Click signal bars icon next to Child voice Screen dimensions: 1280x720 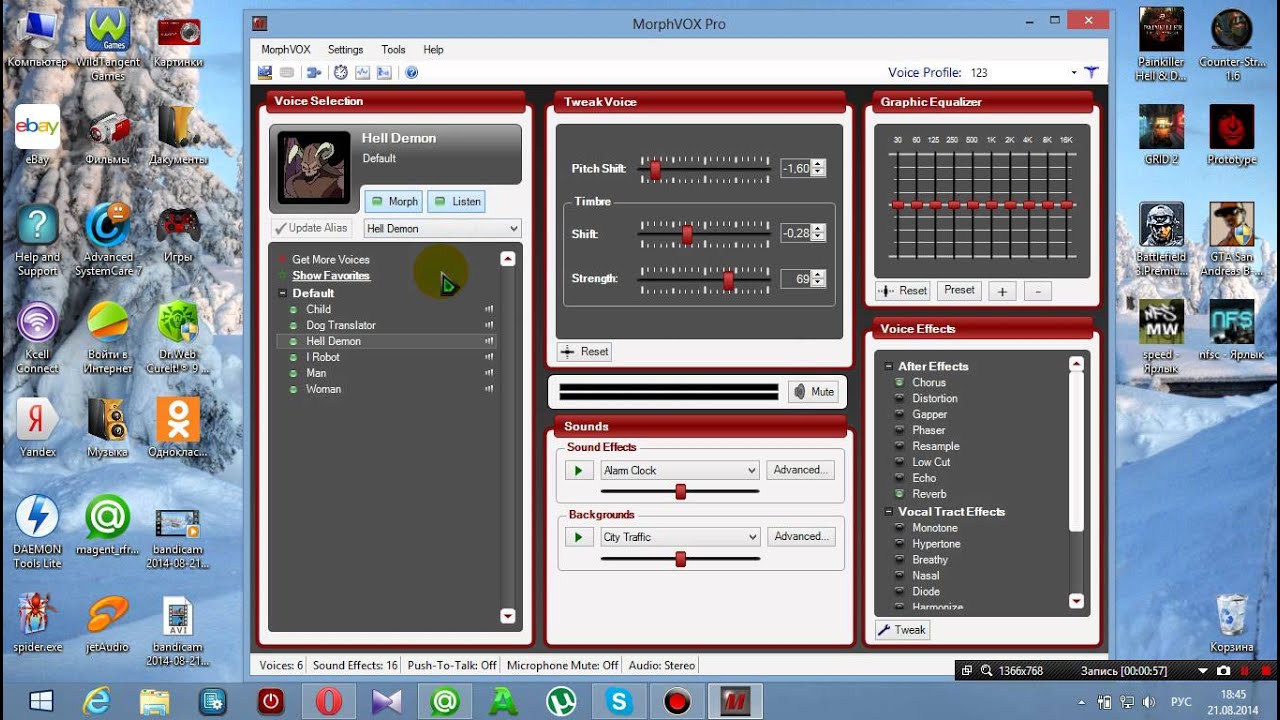coord(490,309)
